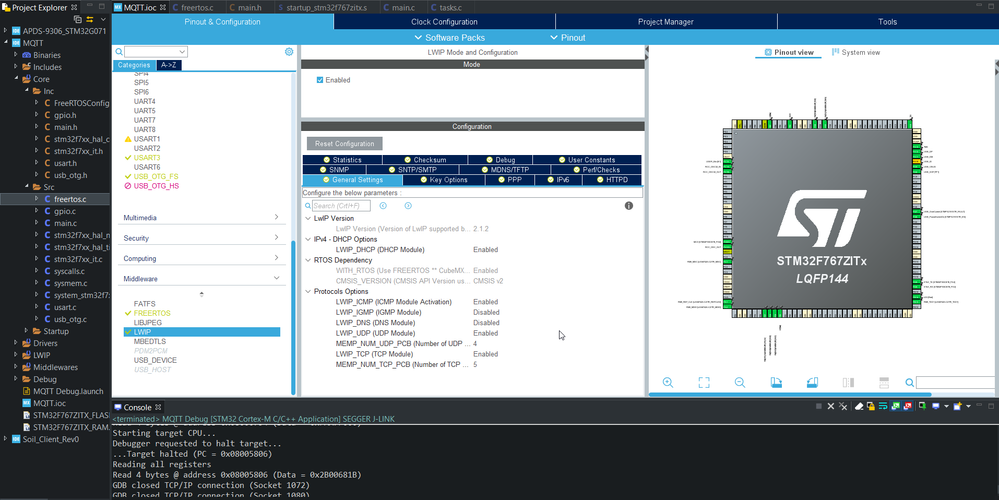Rotate the chip counter-clockwise
Image resolution: width=999 pixels, height=500 pixels.
coord(812,382)
